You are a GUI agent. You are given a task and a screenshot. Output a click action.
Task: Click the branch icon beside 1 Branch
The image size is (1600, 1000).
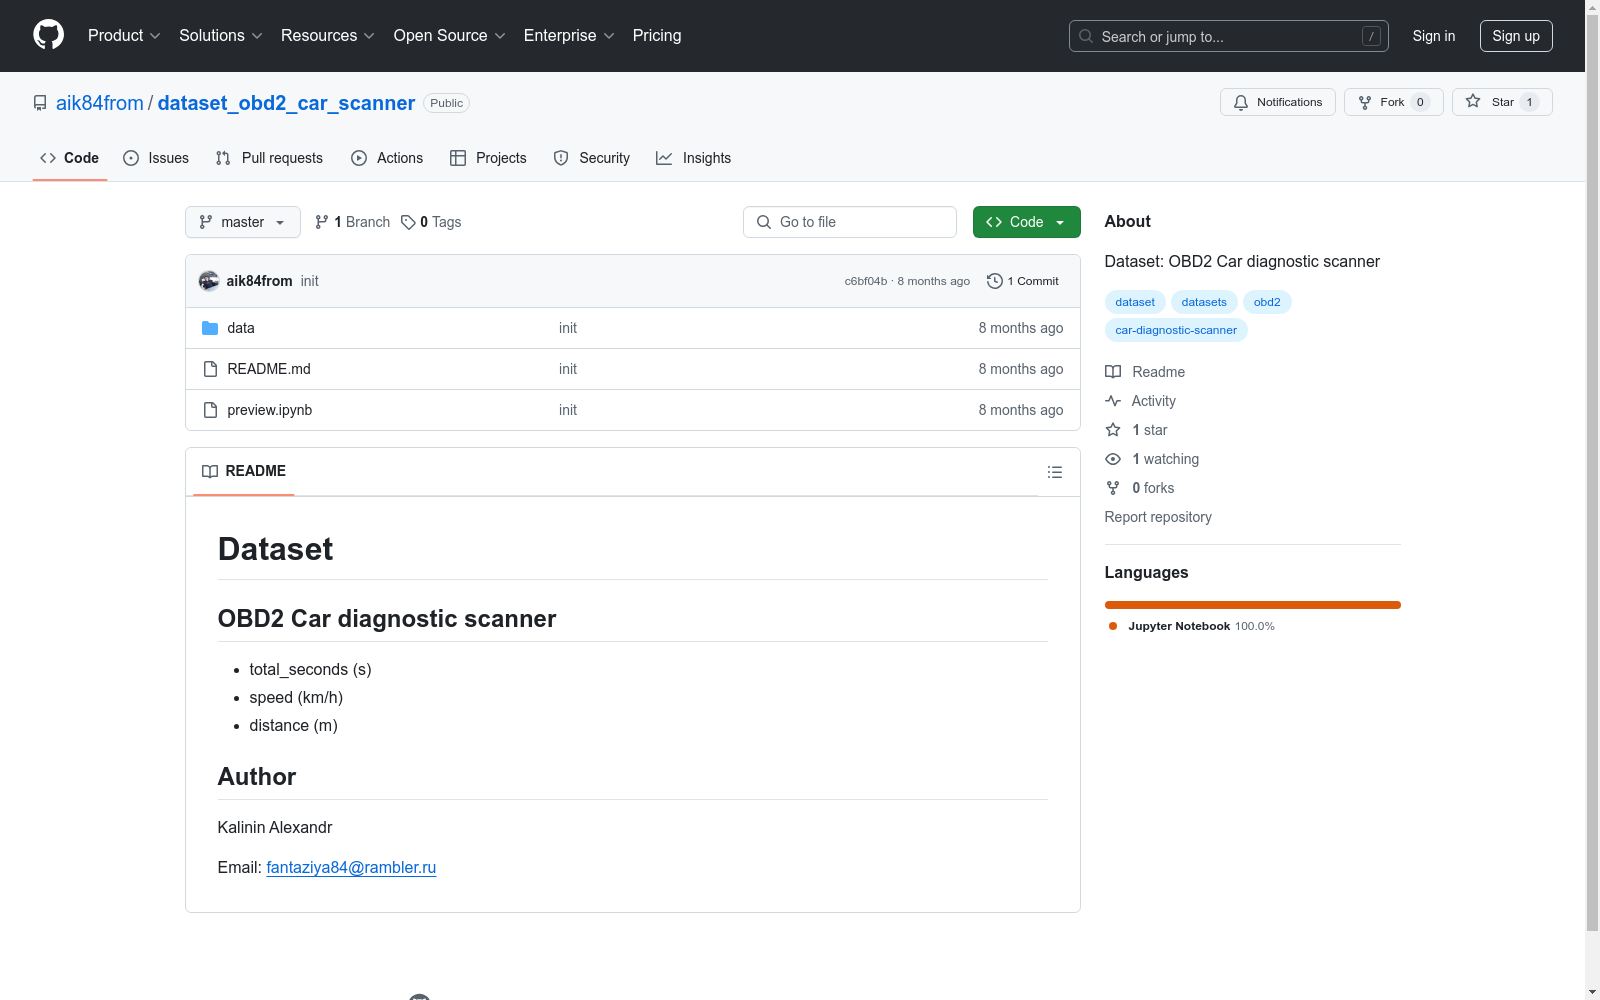[322, 222]
